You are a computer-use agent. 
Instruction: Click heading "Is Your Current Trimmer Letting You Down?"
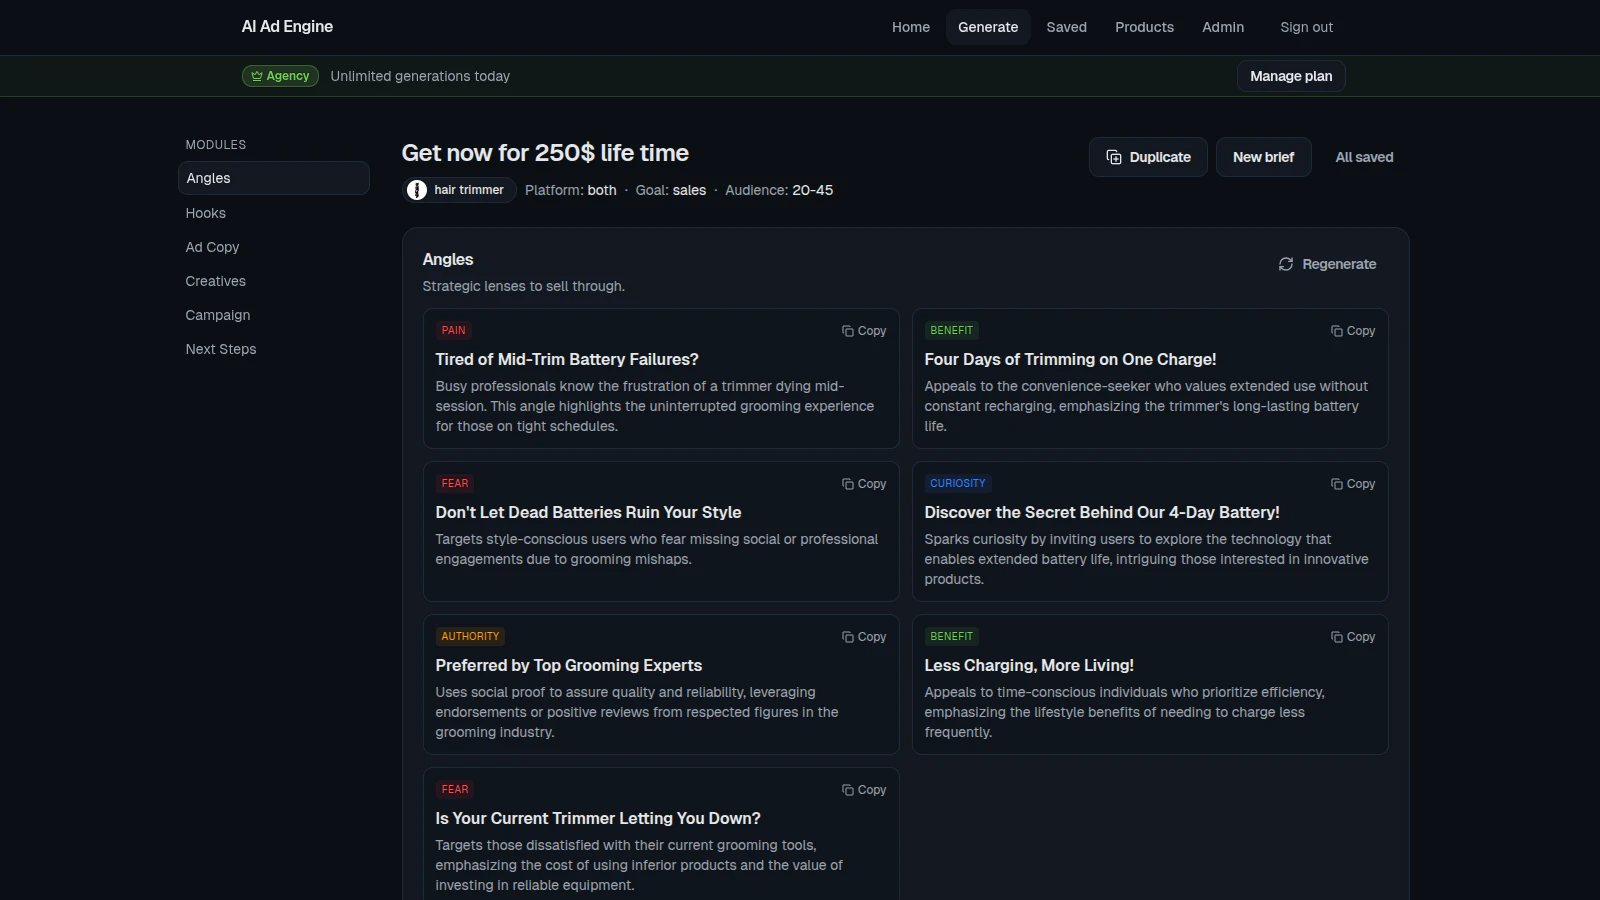point(598,818)
